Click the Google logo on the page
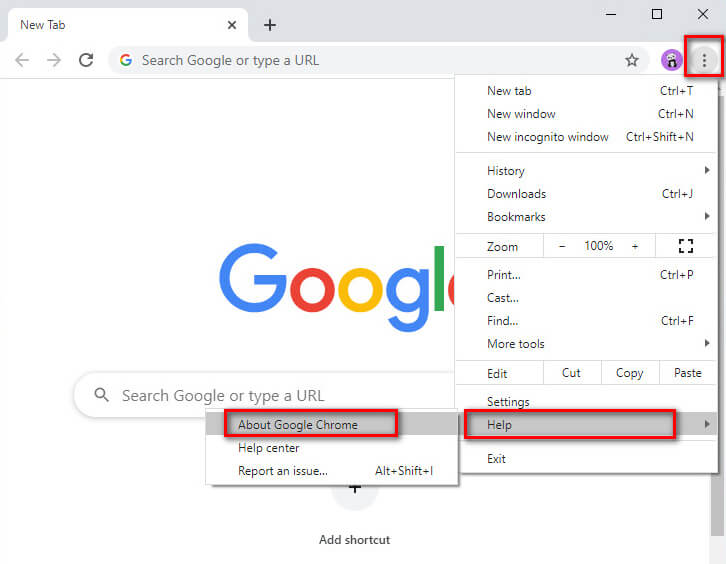This screenshot has height=564, width=726. tap(337, 286)
